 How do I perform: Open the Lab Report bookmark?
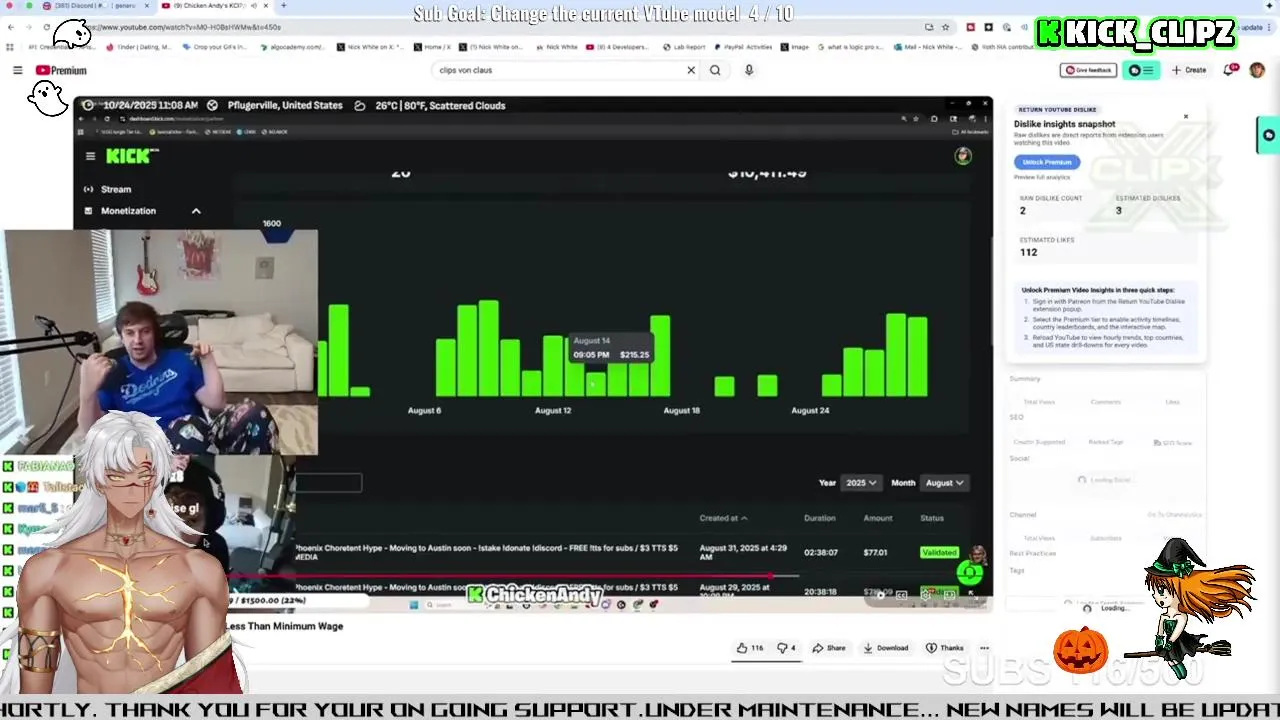click(x=684, y=47)
